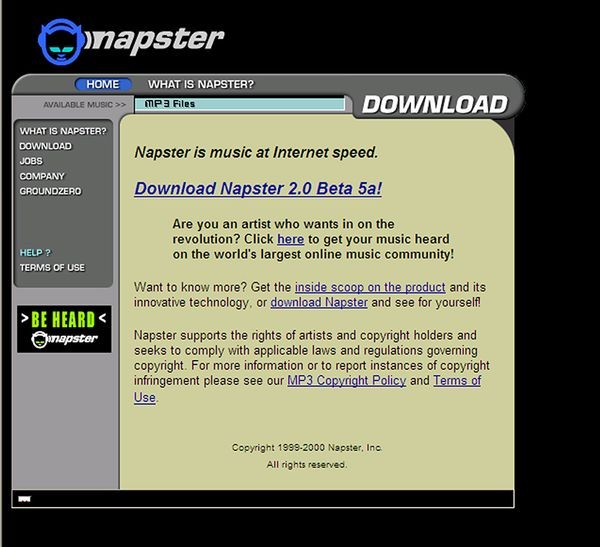Select DOWNLOAD in the sidebar menu
The image size is (600, 547).
point(46,146)
